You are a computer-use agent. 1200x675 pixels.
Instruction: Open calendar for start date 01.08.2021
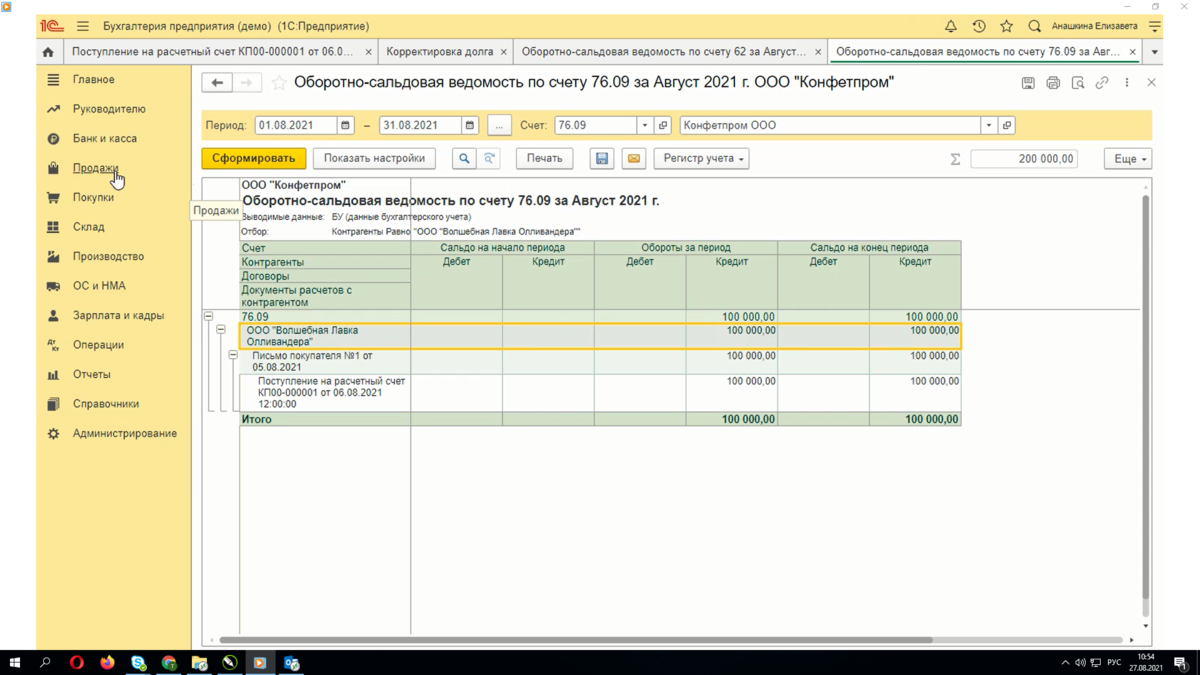pos(346,125)
